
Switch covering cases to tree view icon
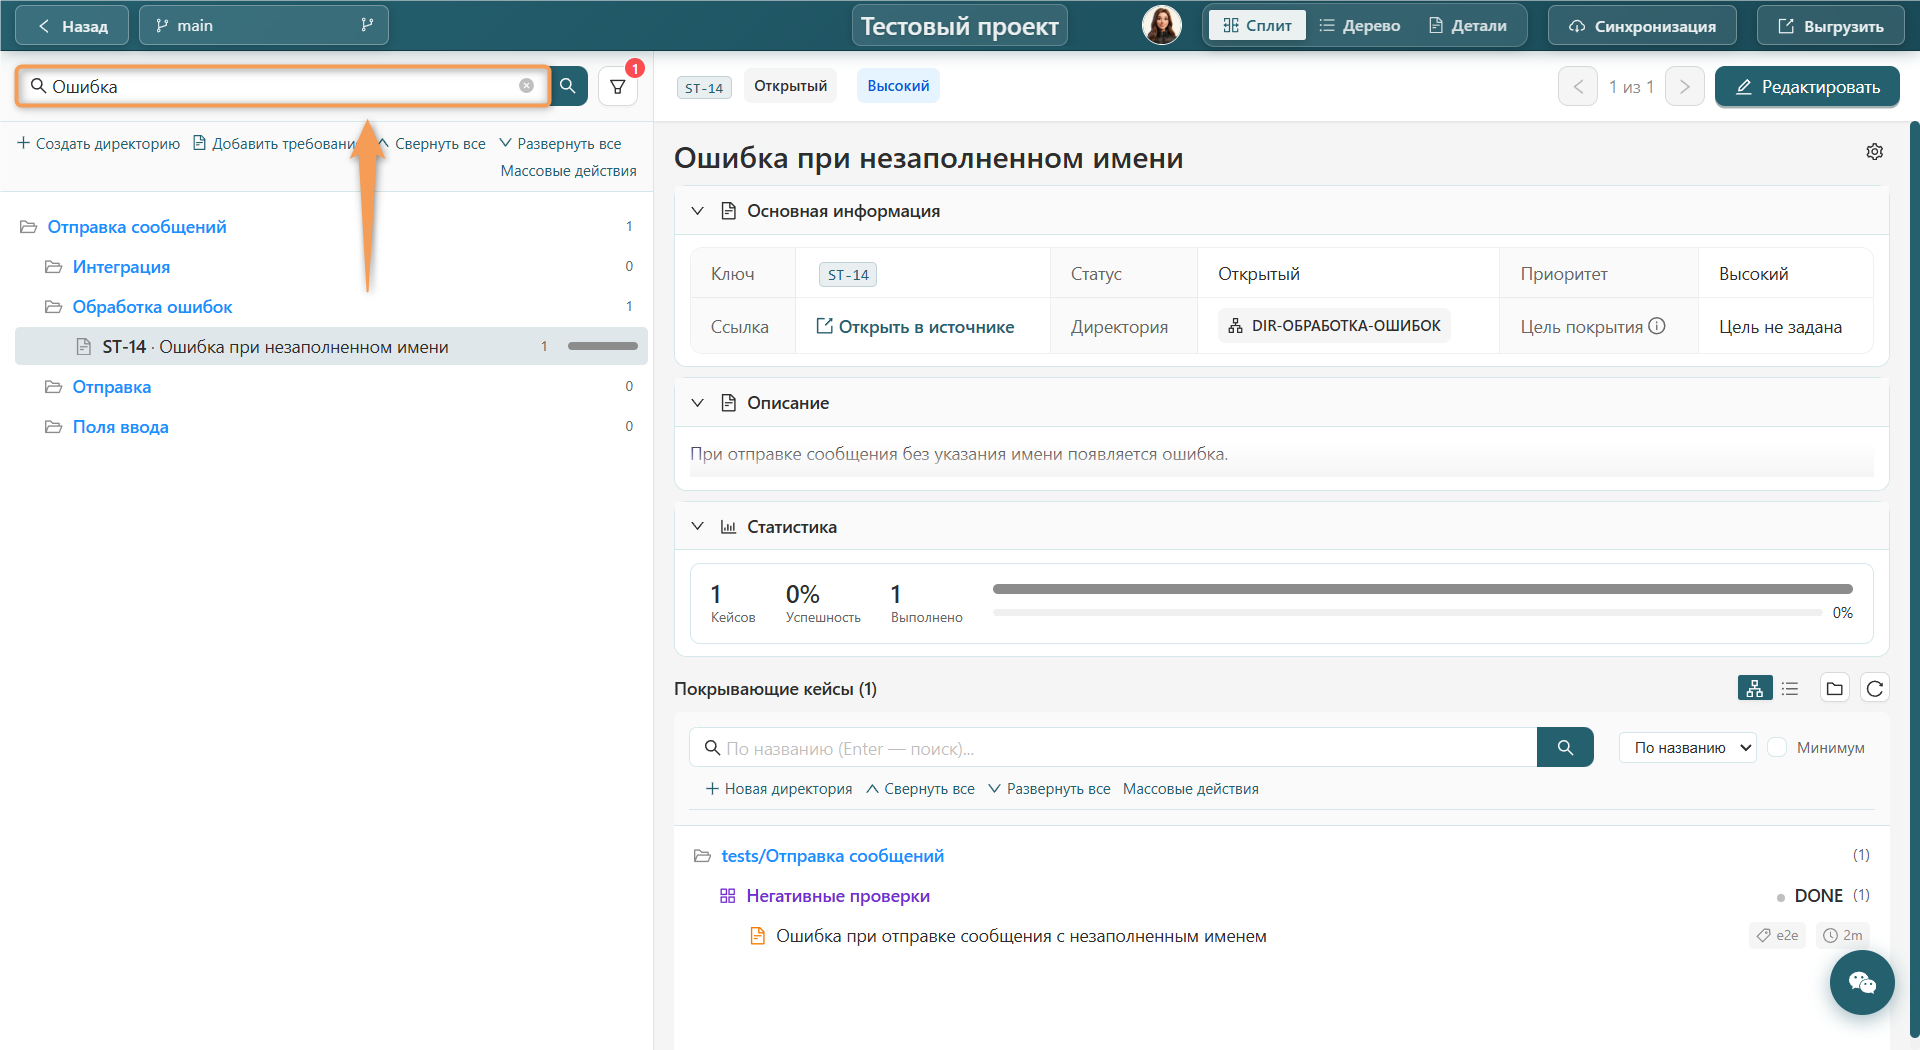coord(1755,688)
